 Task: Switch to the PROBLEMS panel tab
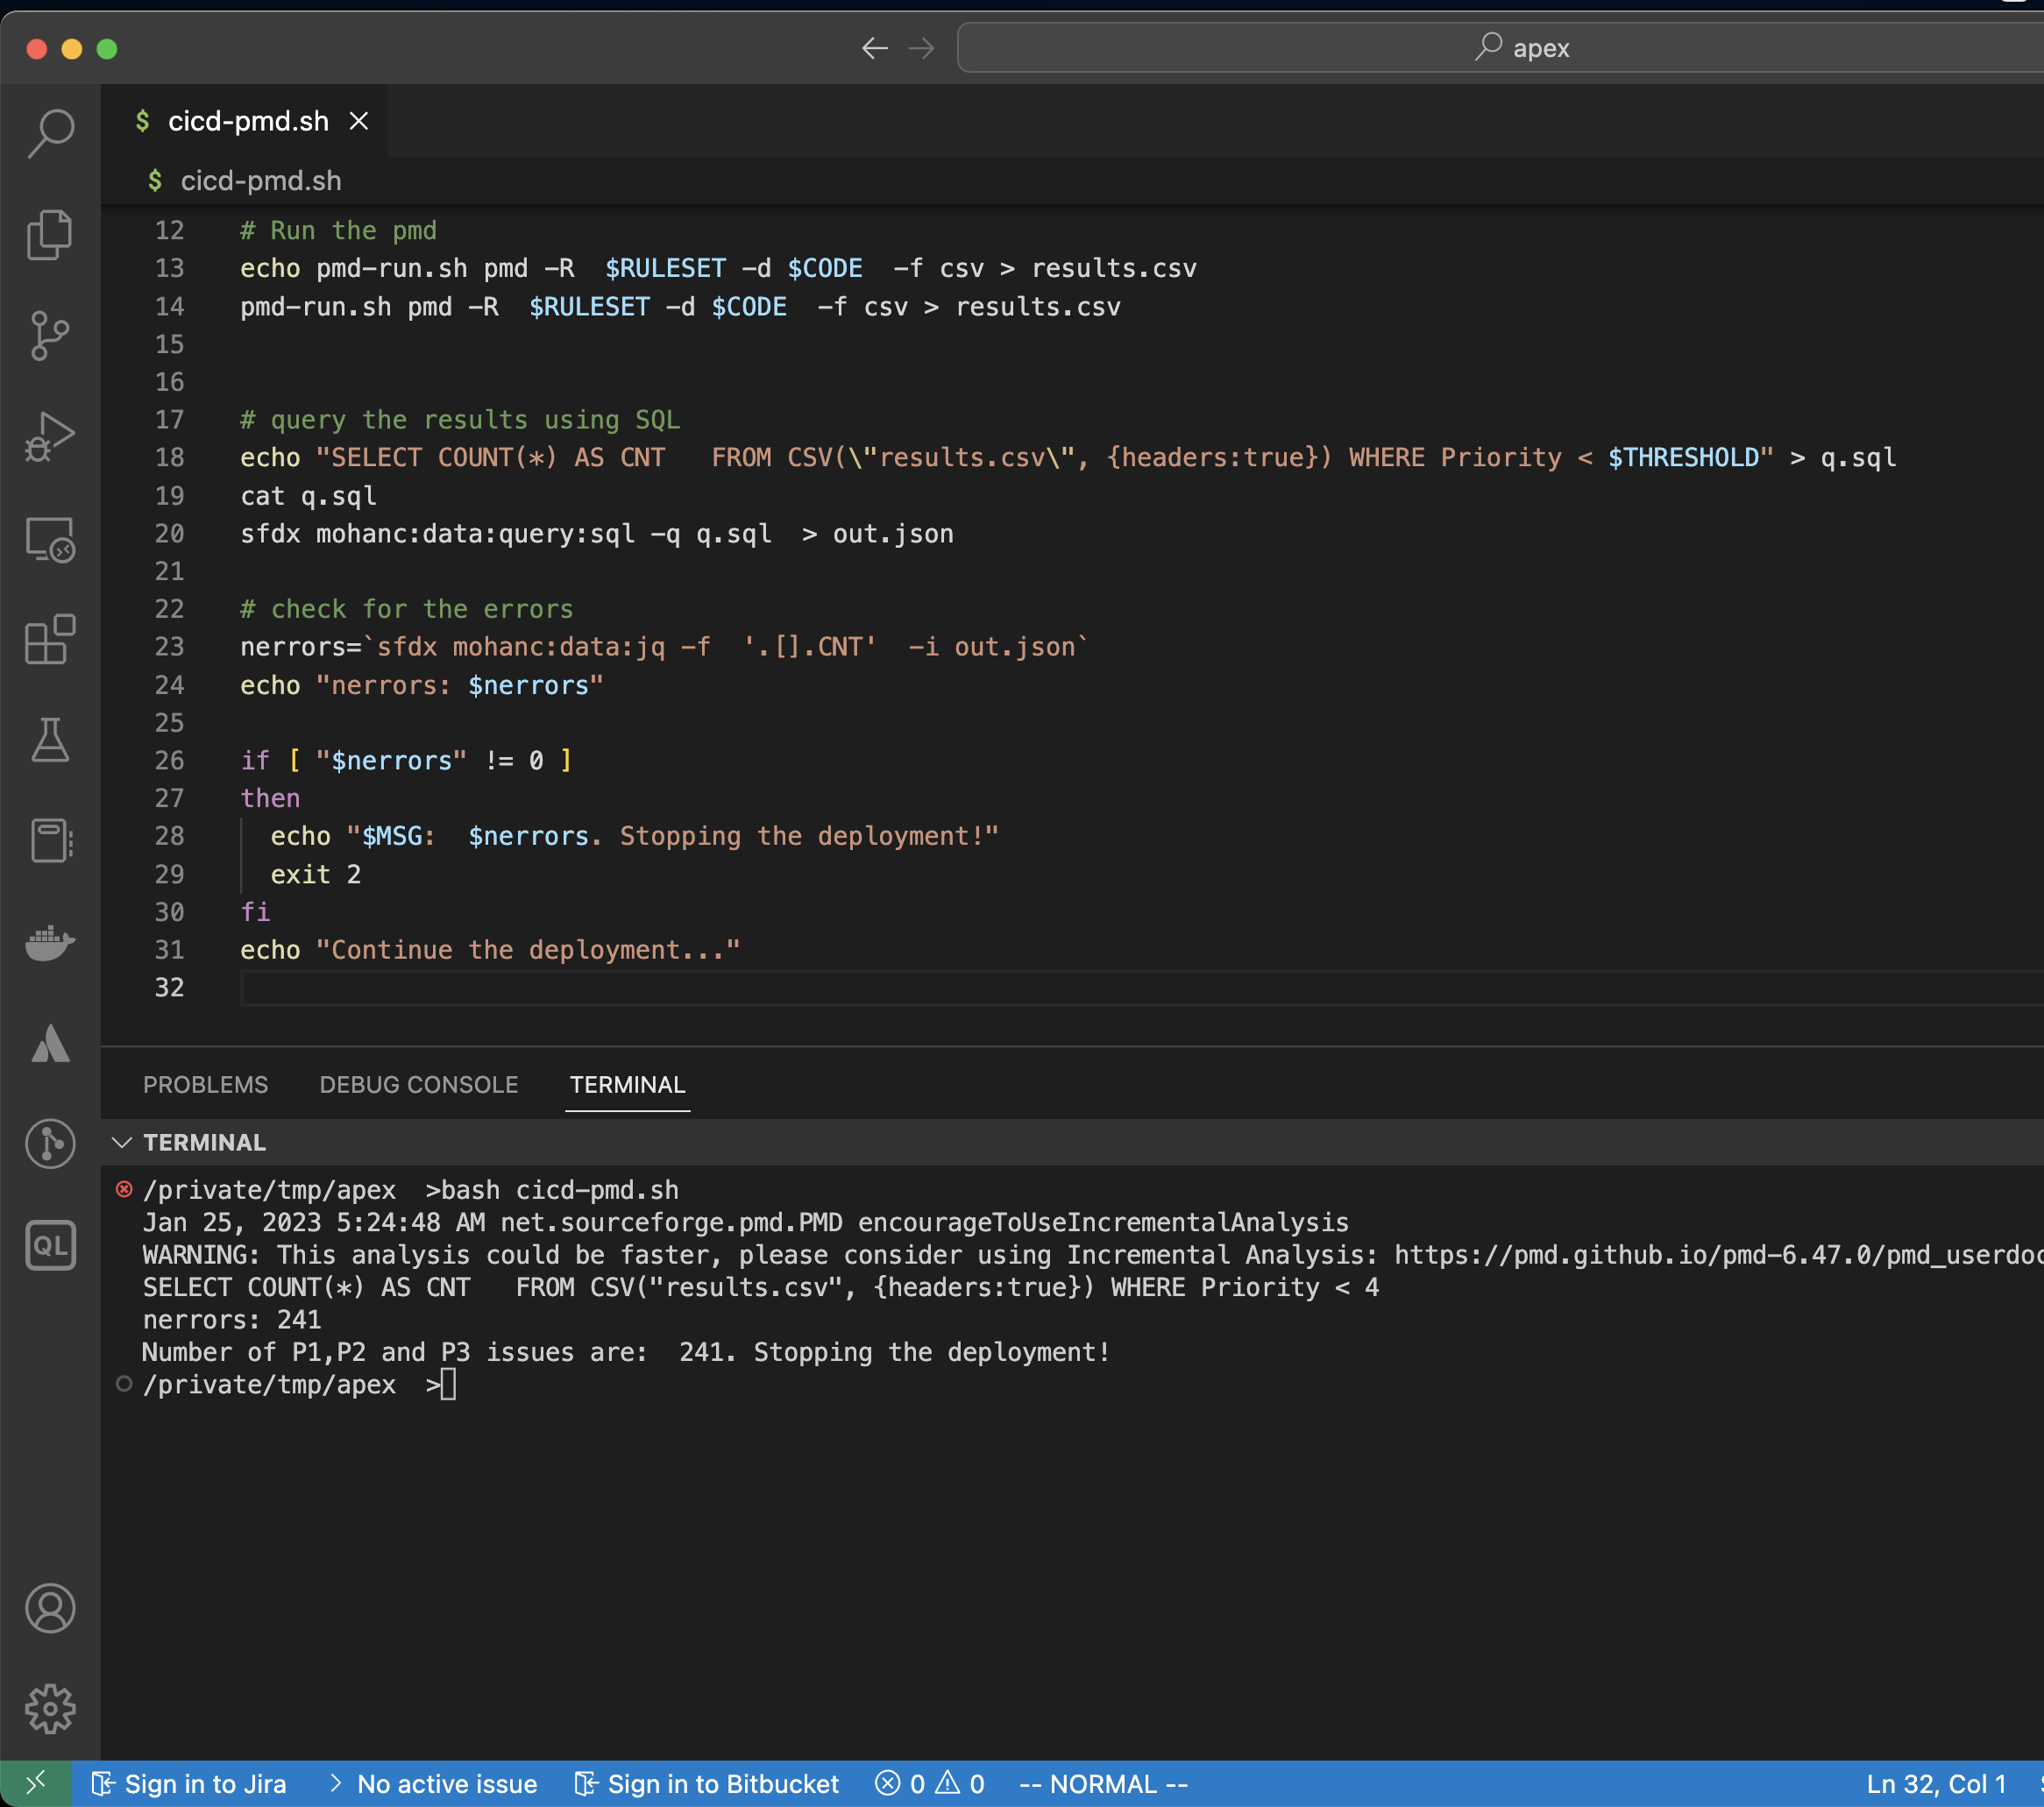[x=205, y=1085]
